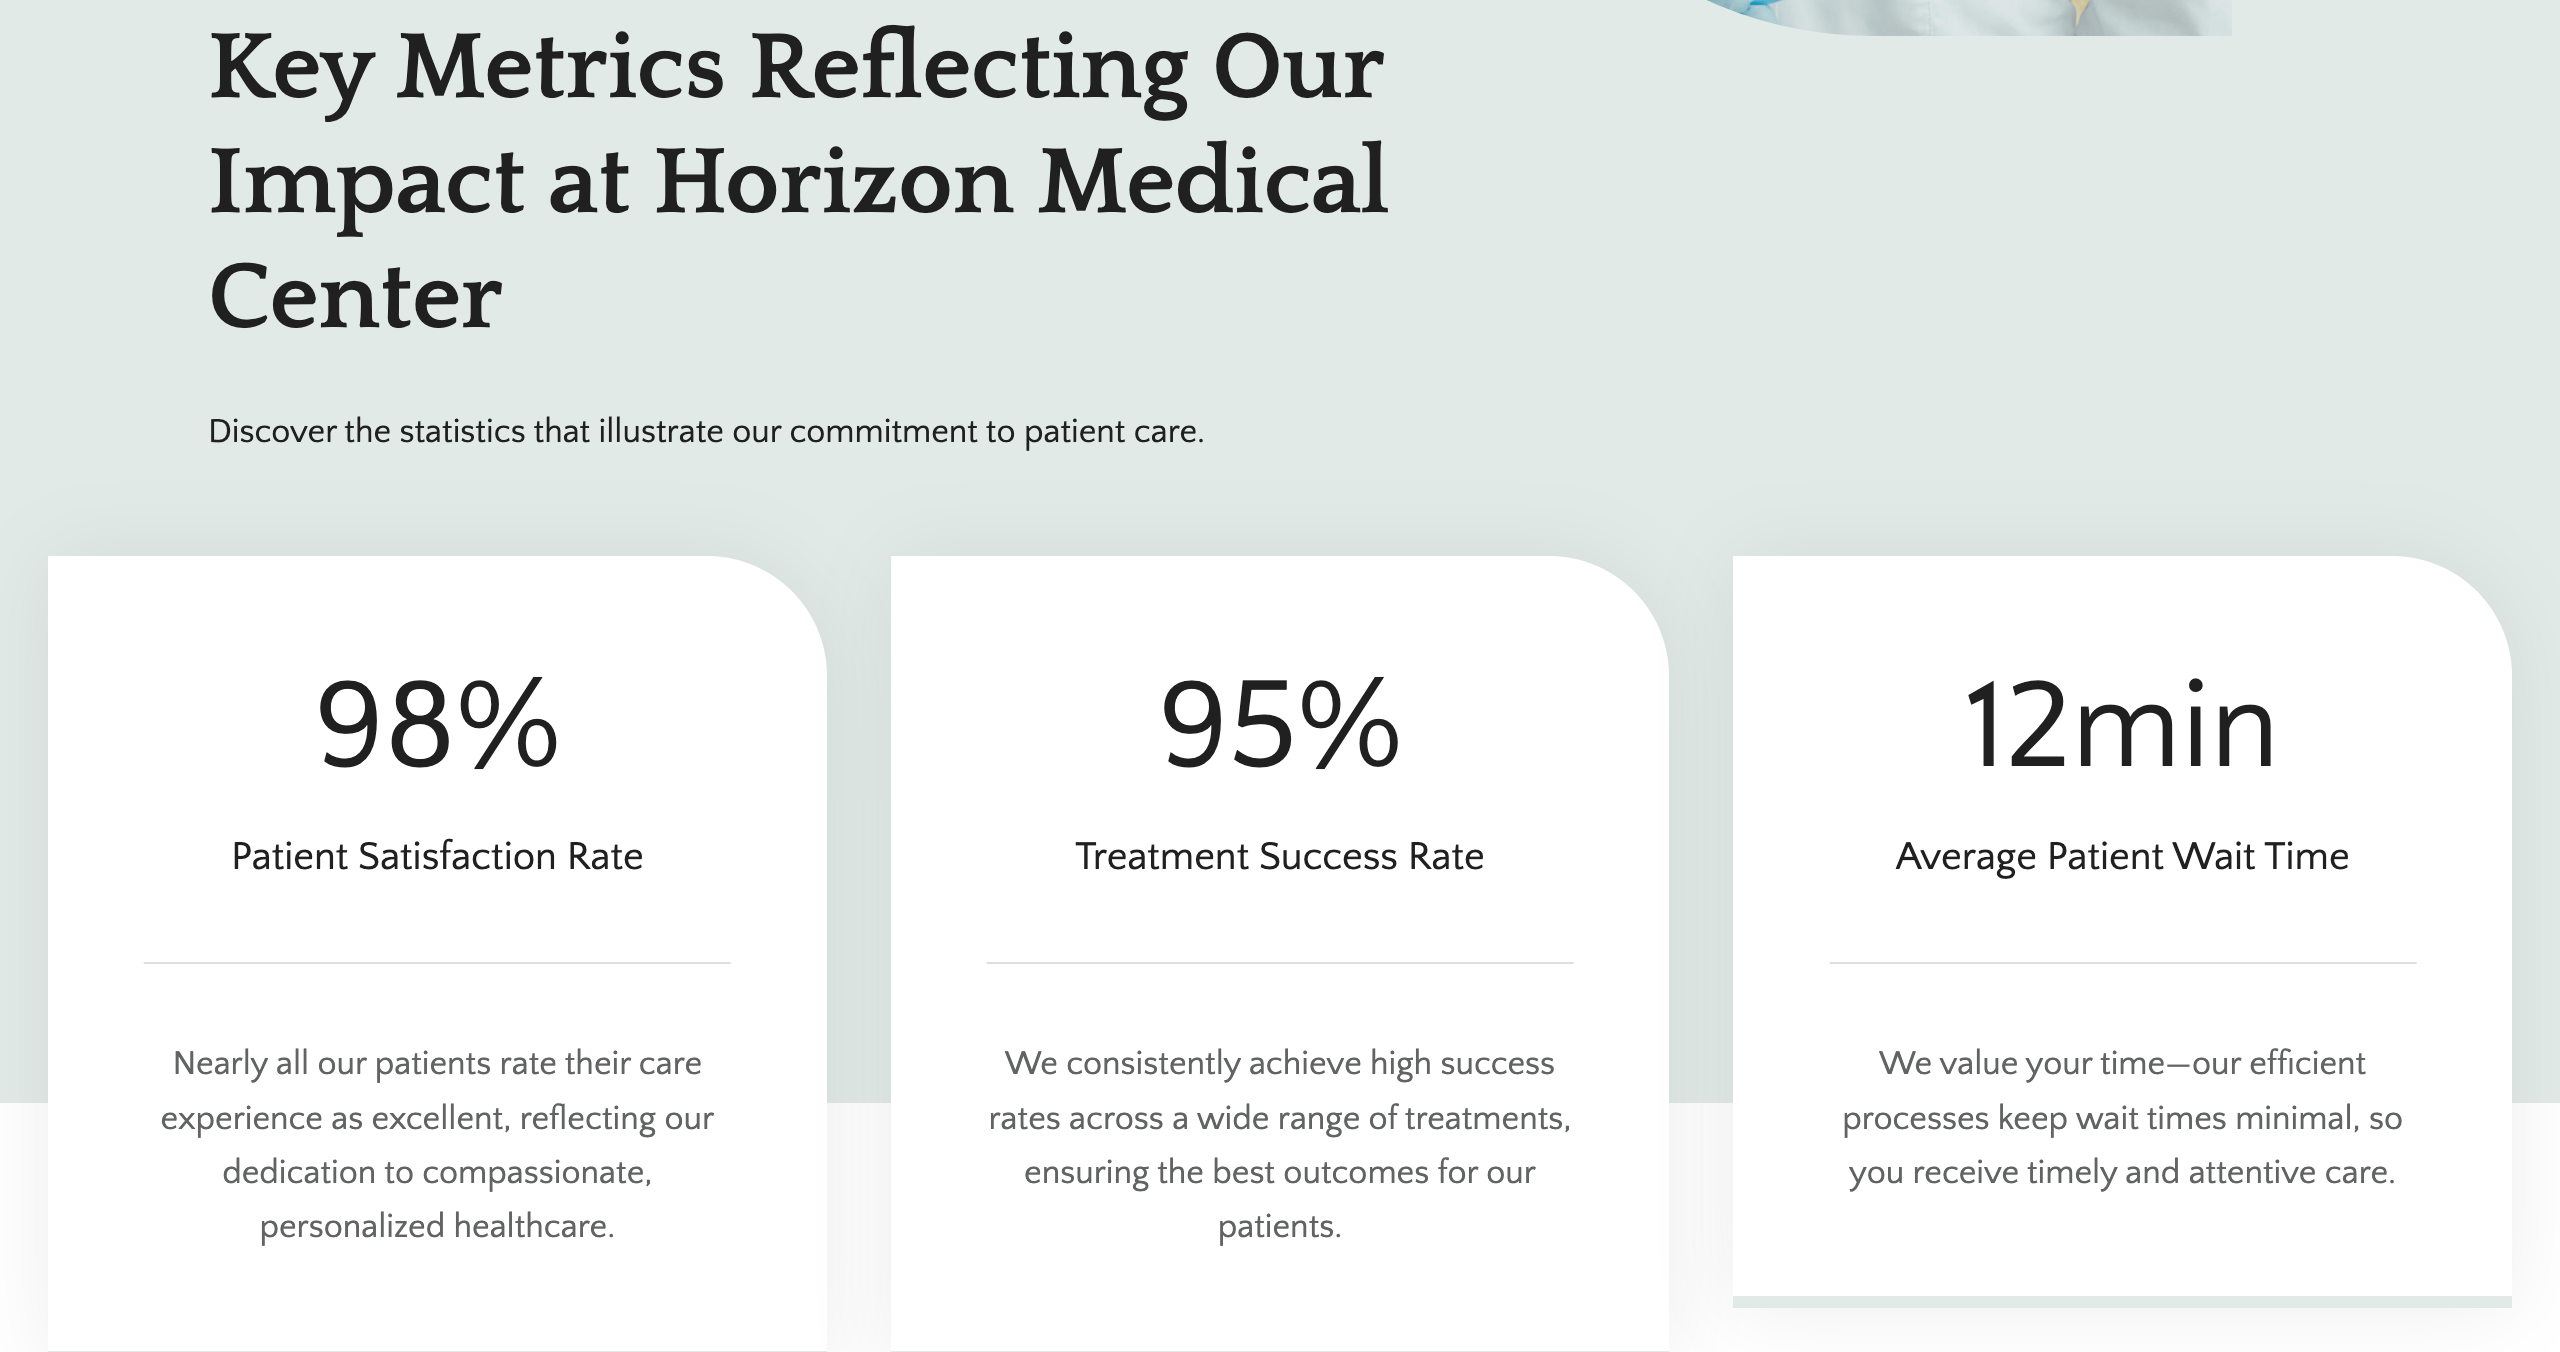Viewport: 2560px width, 1352px height.
Task: Click the 'patients.' last line in middle card
Action: pyautogui.click(x=1280, y=1226)
